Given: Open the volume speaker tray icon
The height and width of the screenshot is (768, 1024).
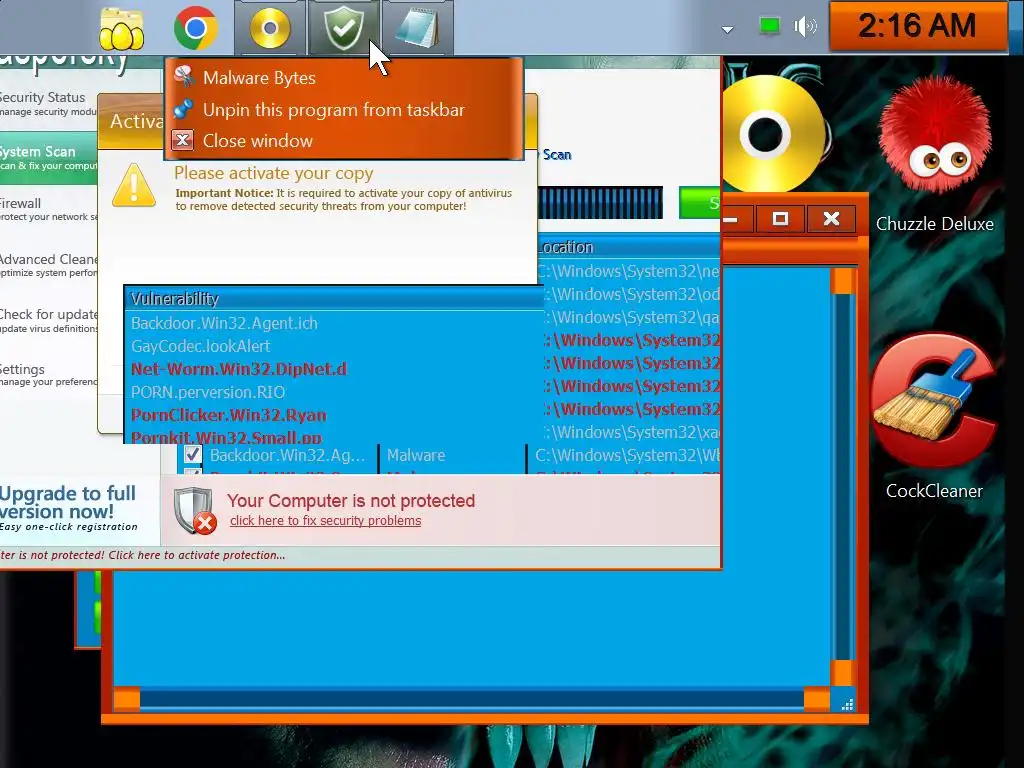Looking at the screenshot, I should pyautogui.click(x=806, y=26).
